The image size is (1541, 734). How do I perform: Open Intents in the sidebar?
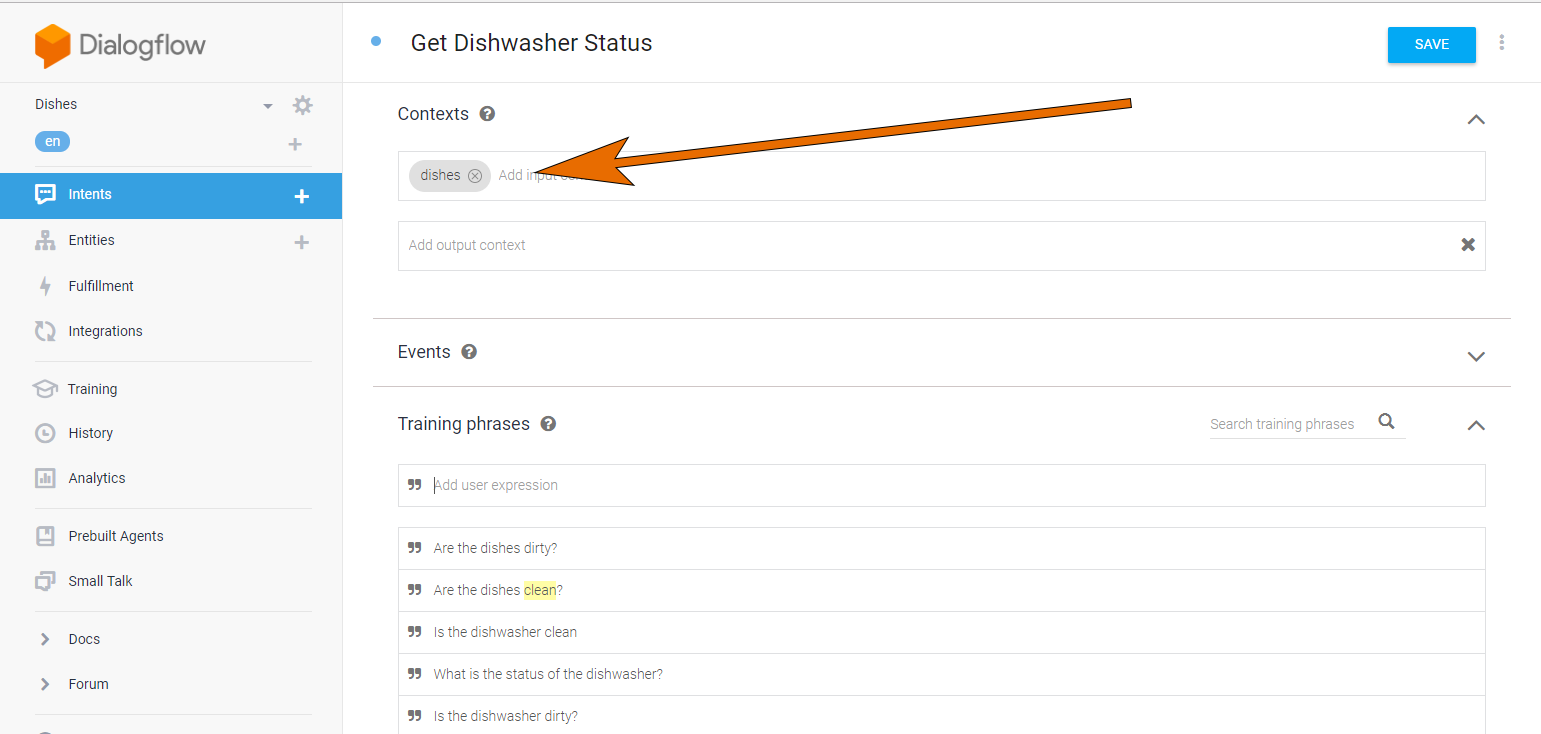point(171,195)
